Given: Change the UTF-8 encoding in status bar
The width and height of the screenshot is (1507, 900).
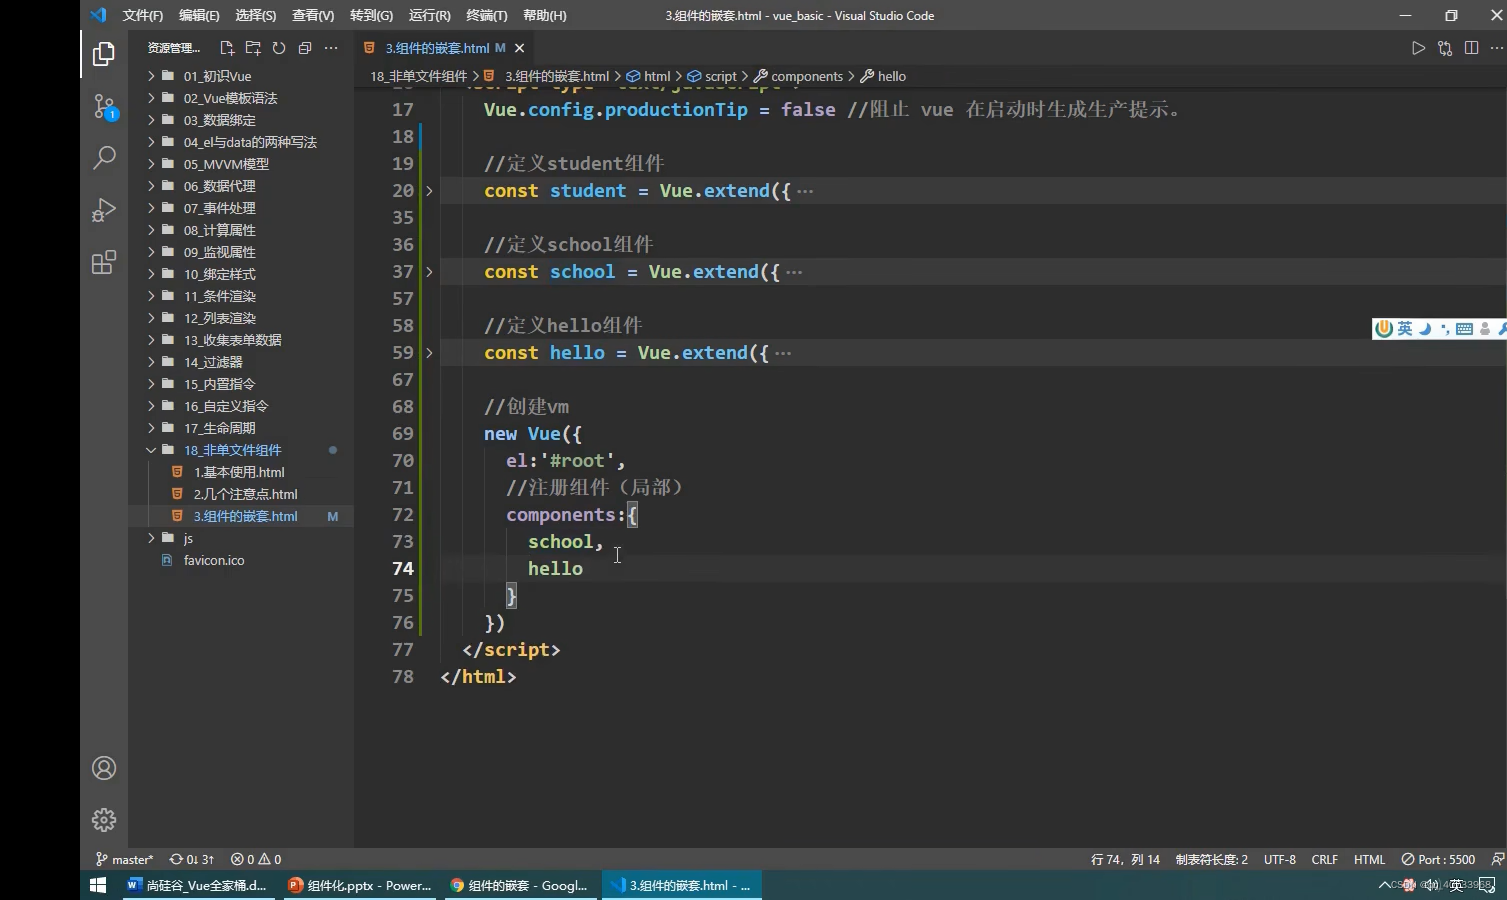Looking at the screenshot, I should pyautogui.click(x=1280, y=859).
